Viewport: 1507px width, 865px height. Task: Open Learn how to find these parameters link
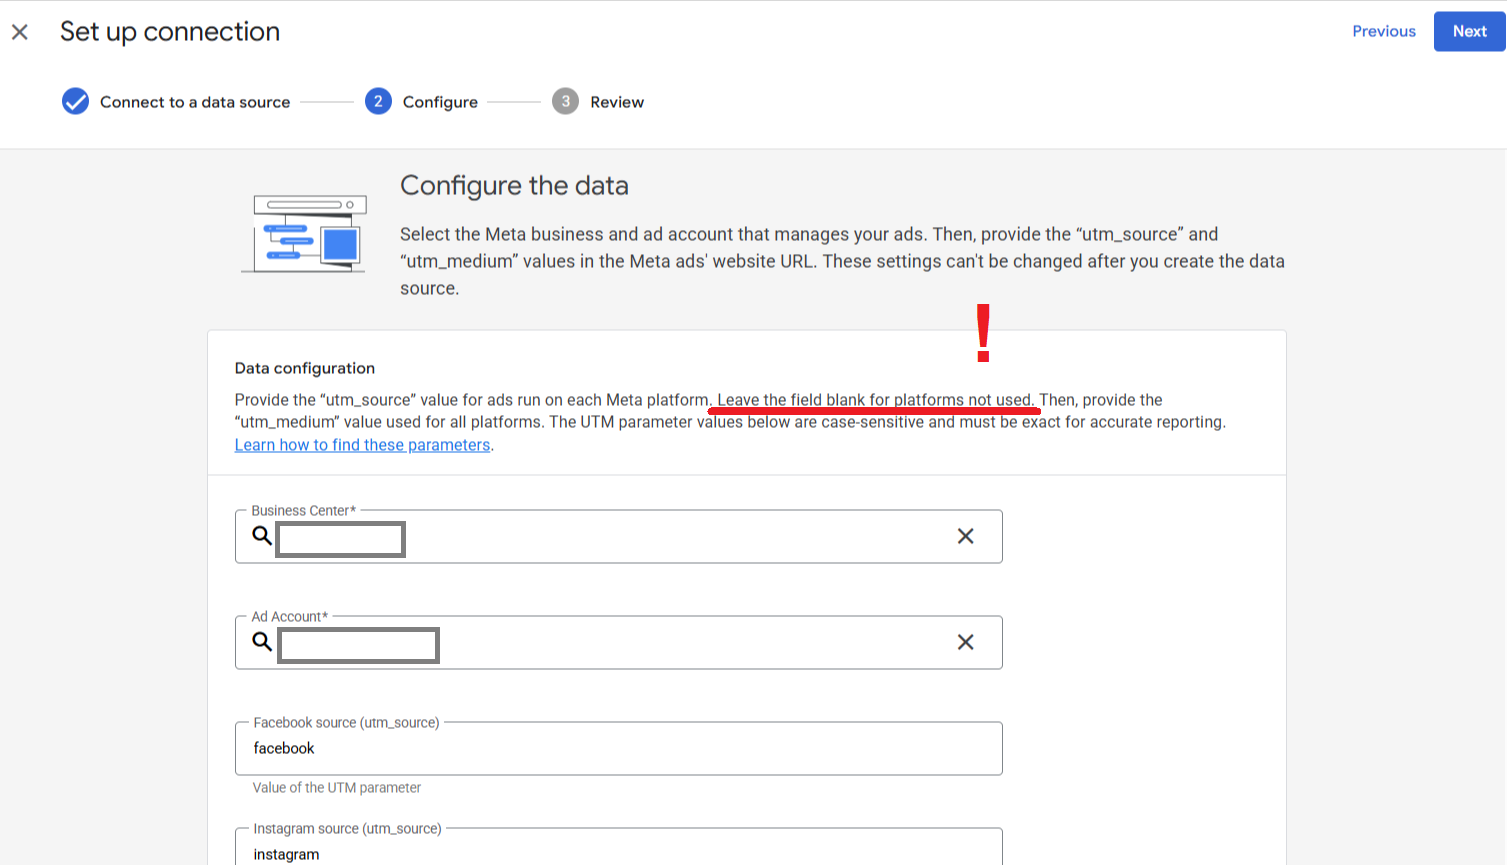pyautogui.click(x=362, y=445)
